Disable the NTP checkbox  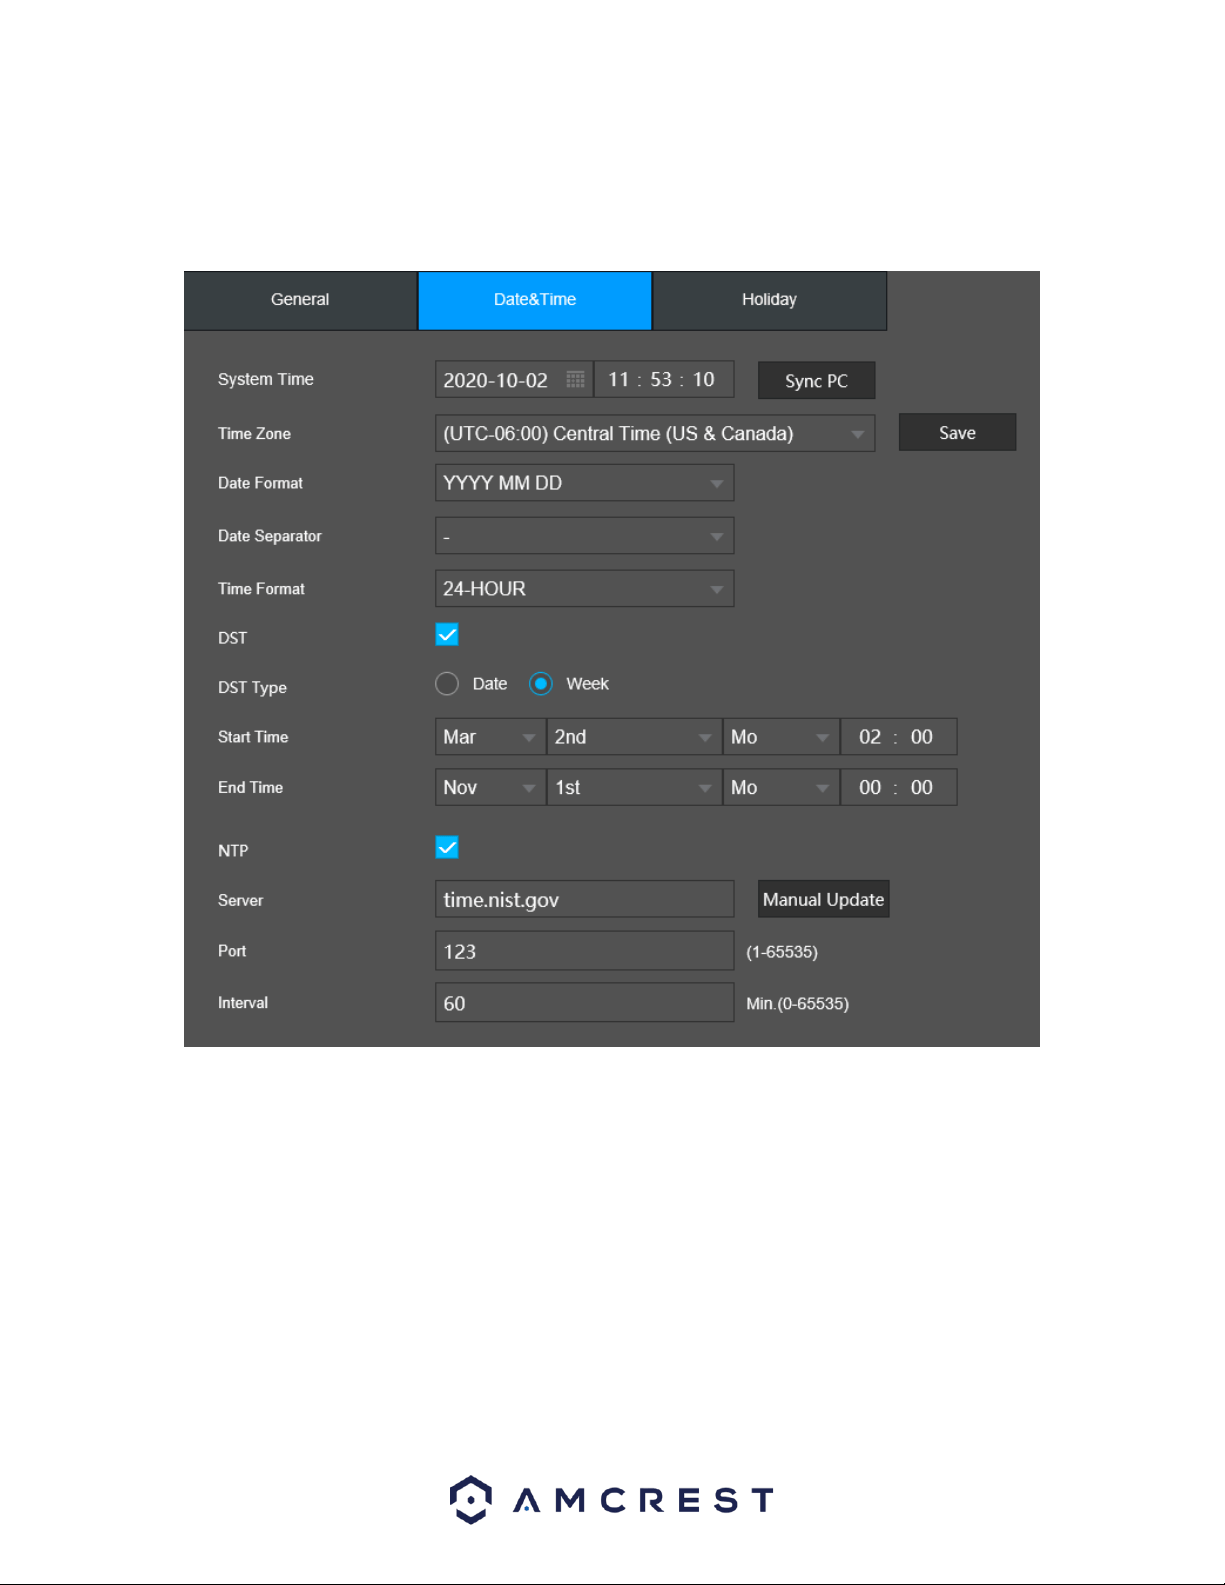tap(447, 848)
